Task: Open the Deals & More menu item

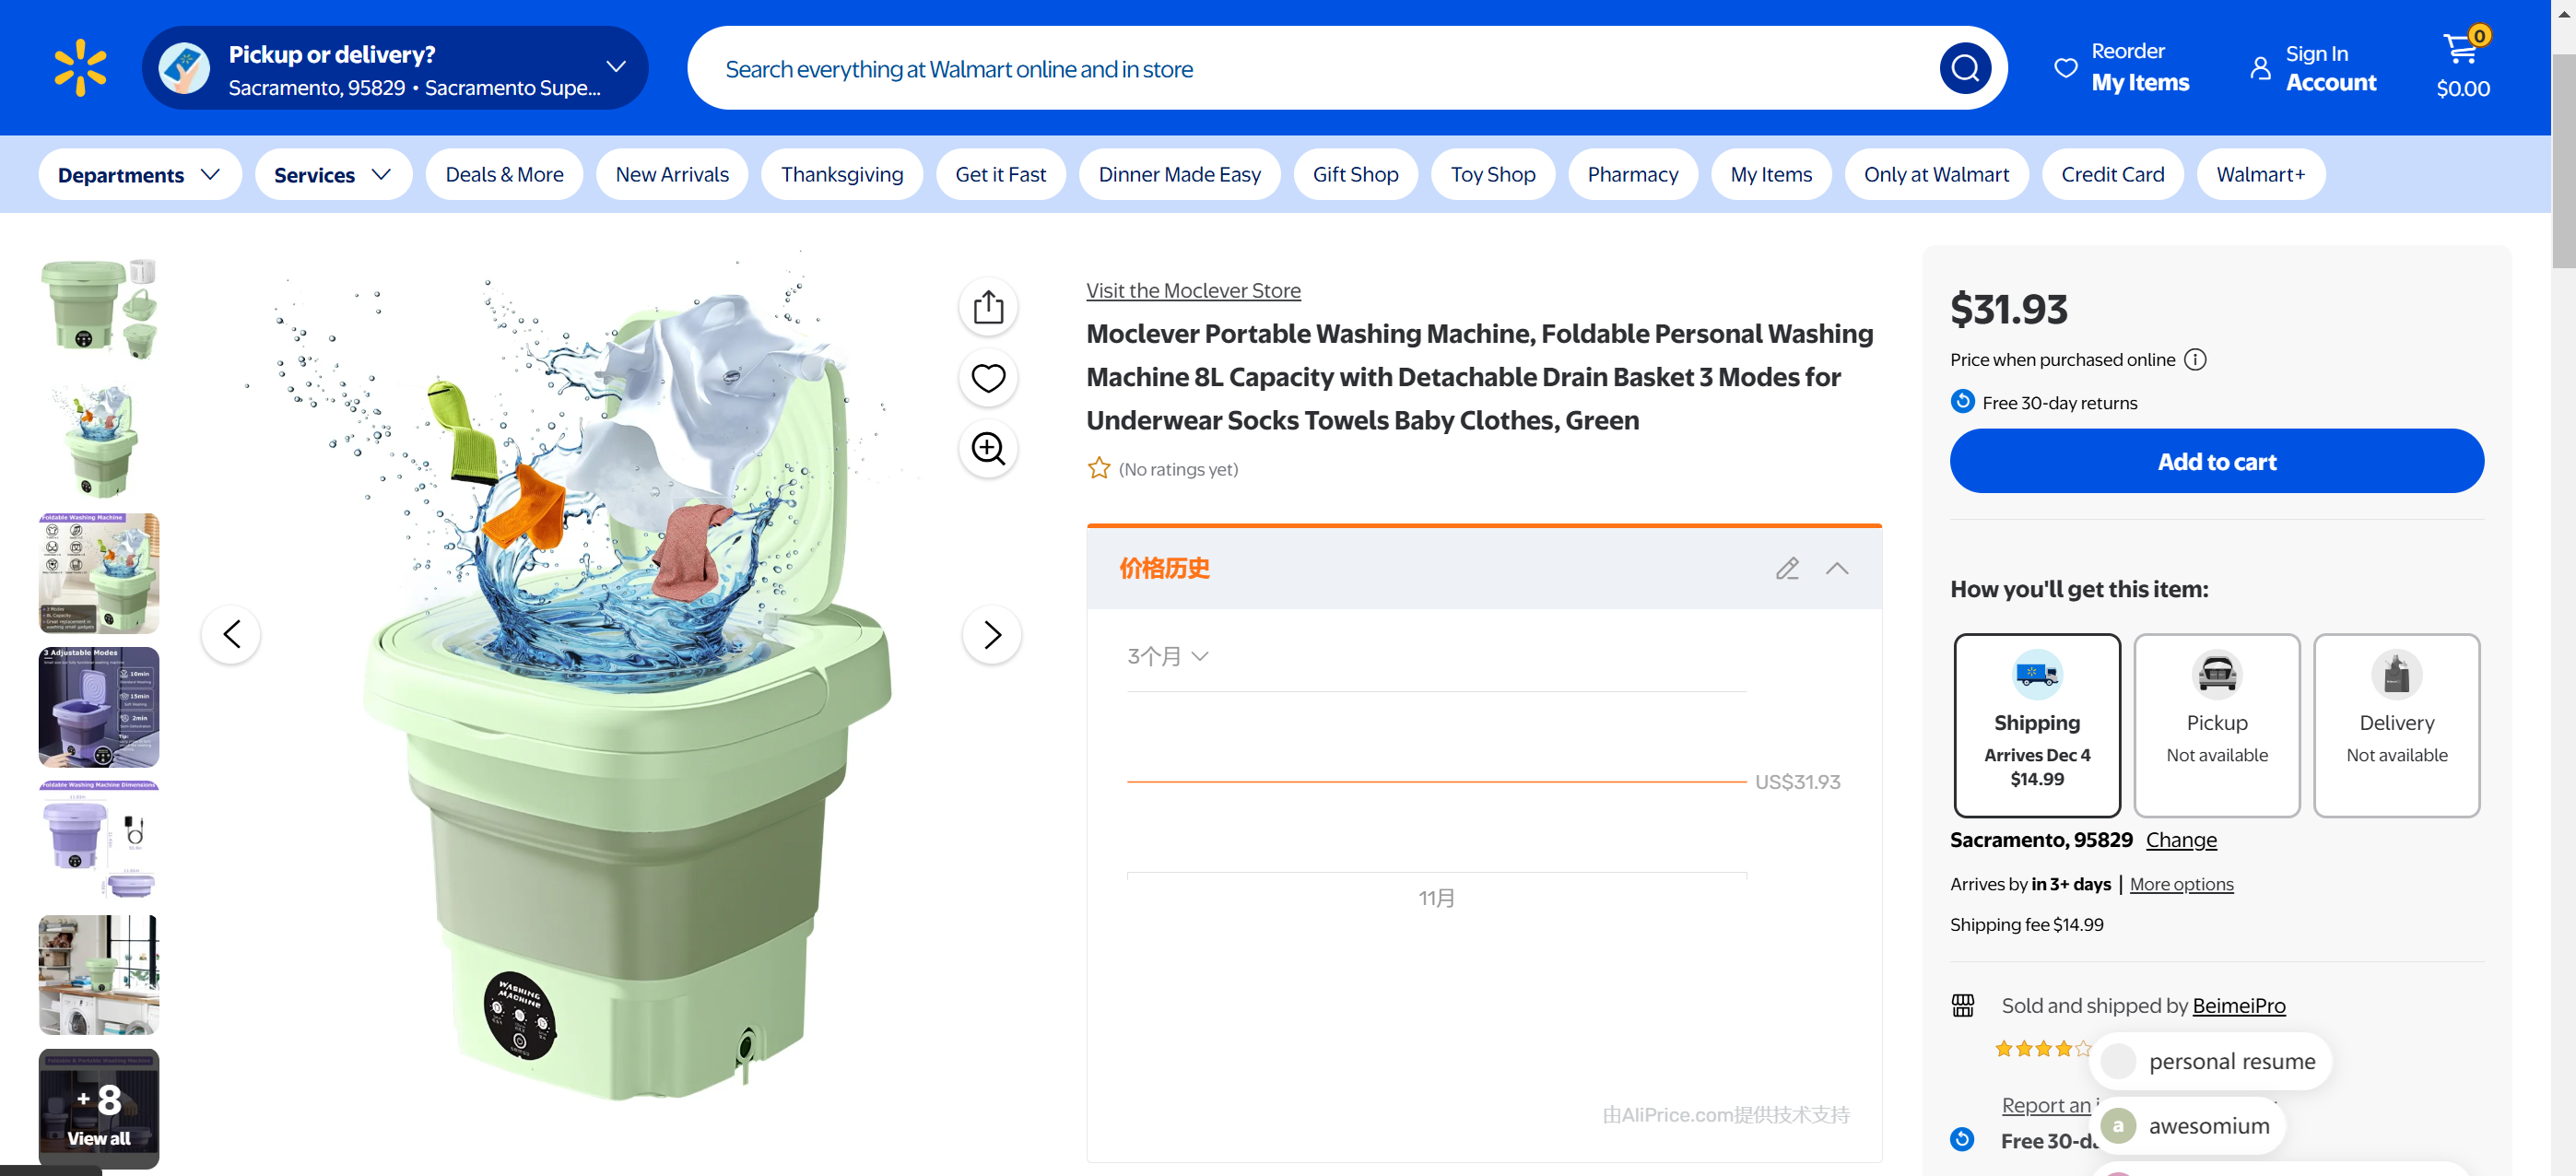Action: click(504, 175)
